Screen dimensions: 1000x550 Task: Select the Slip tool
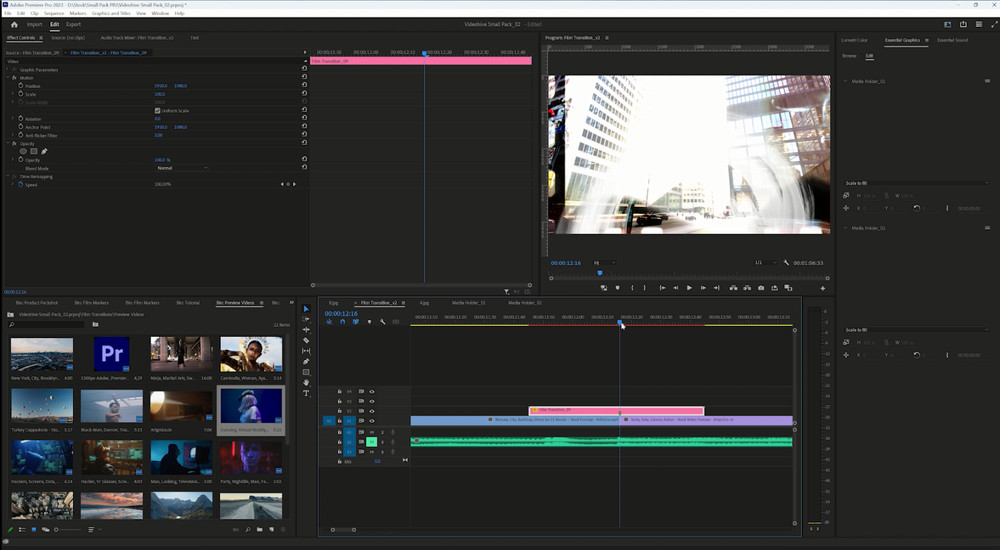(306, 351)
